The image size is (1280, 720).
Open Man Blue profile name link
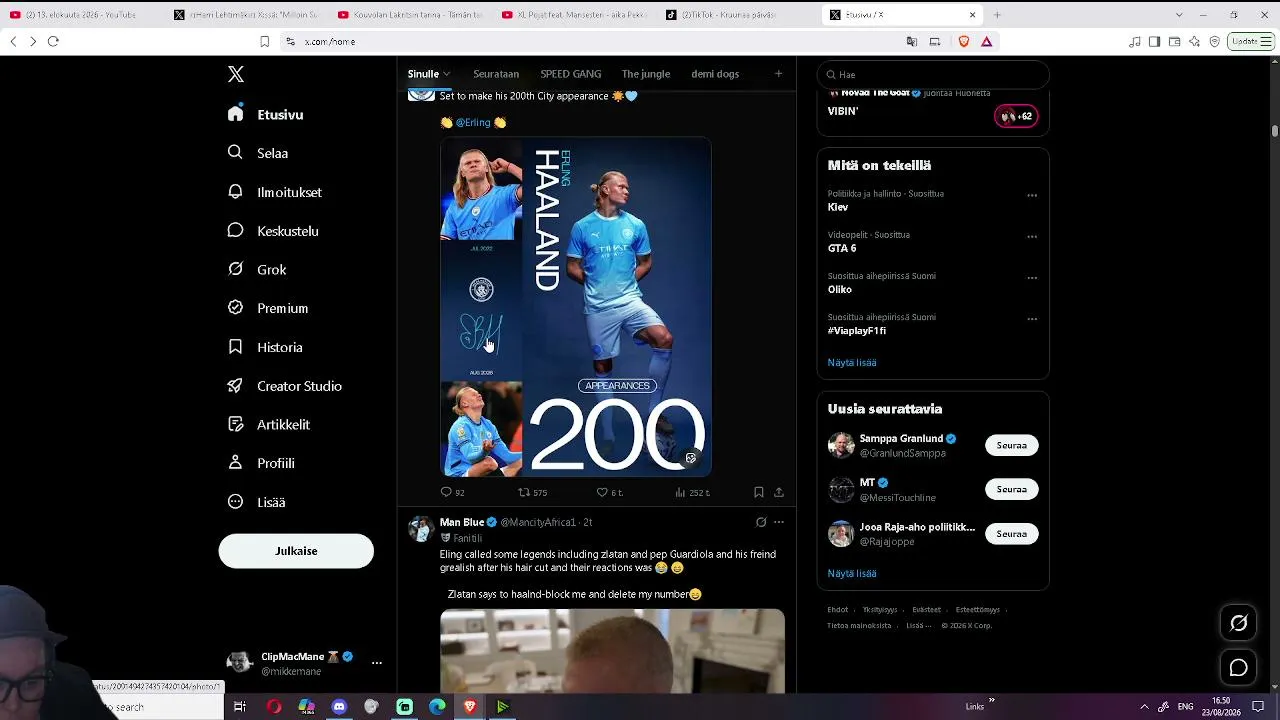pyautogui.click(x=462, y=522)
